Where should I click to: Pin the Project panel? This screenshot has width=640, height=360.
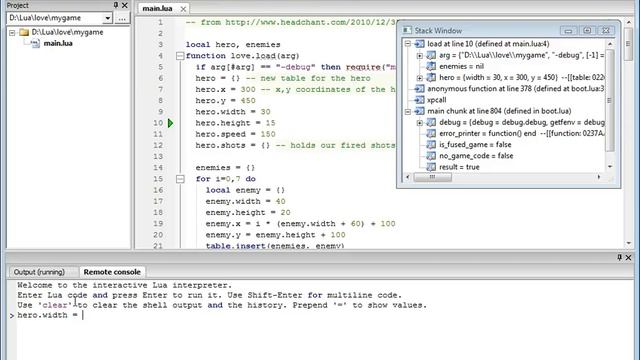[116, 5]
